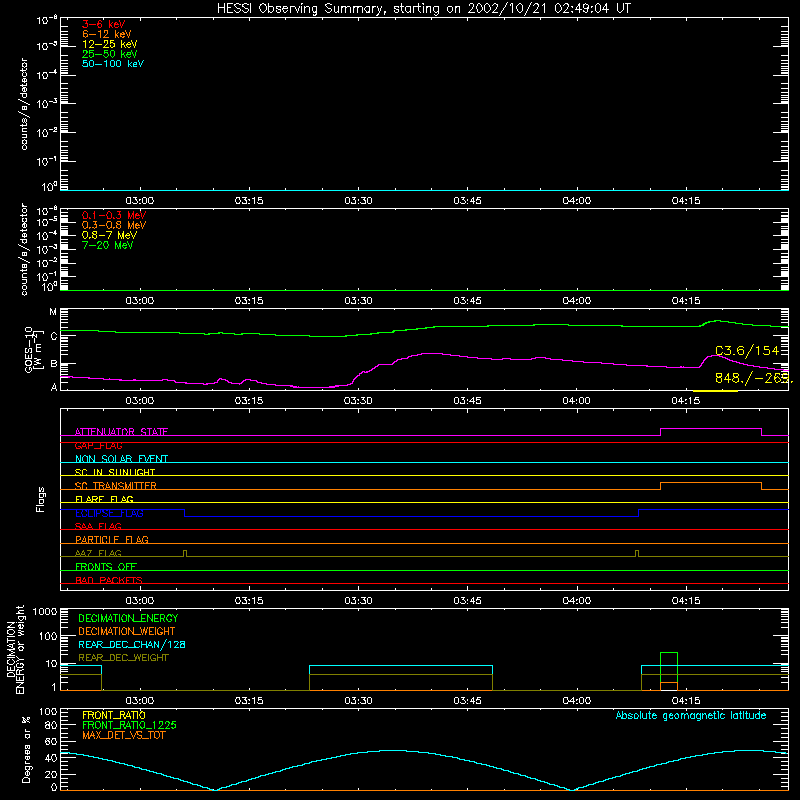
Task: Click the FRONT_RATIO legend label
Action: click(114, 715)
